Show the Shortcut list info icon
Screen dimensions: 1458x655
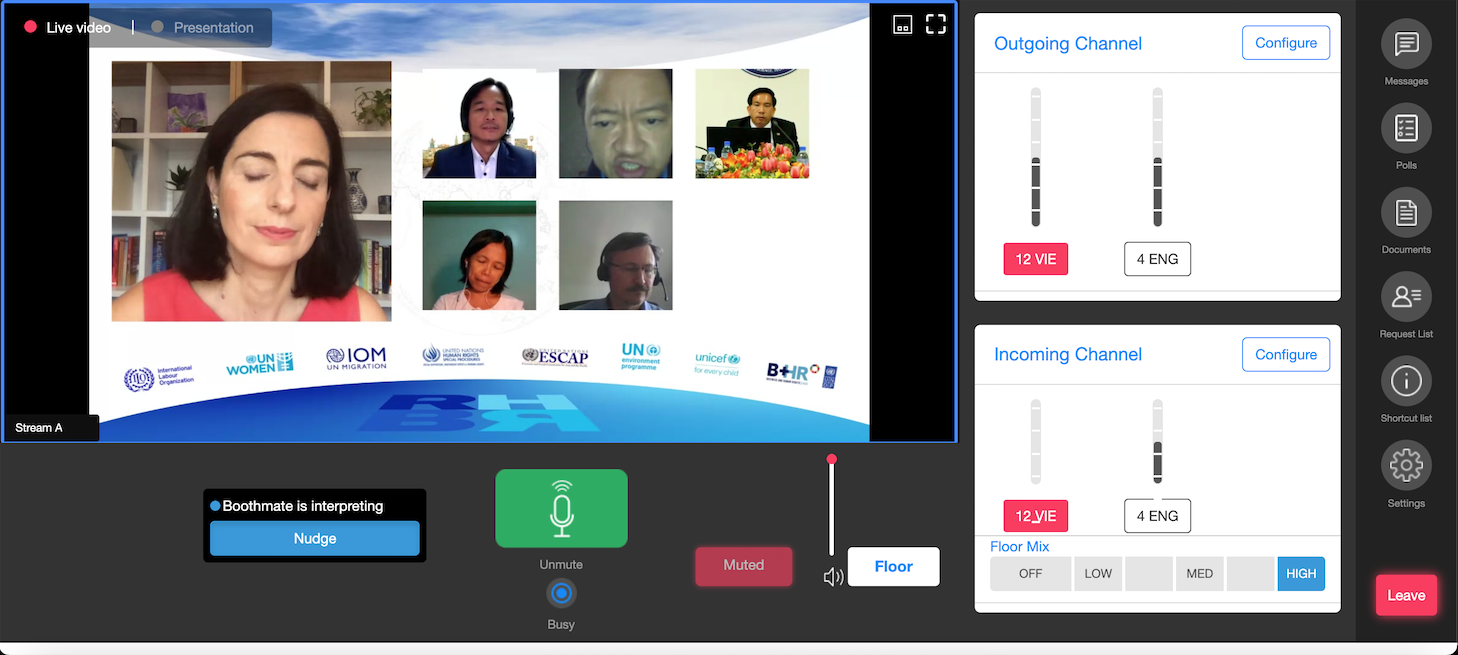pos(1406,382)
